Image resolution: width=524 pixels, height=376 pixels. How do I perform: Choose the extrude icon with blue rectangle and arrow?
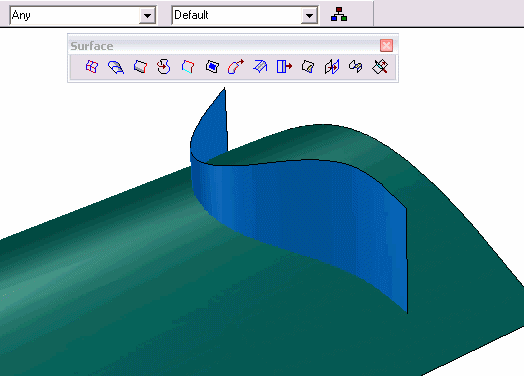pos(284,67)
